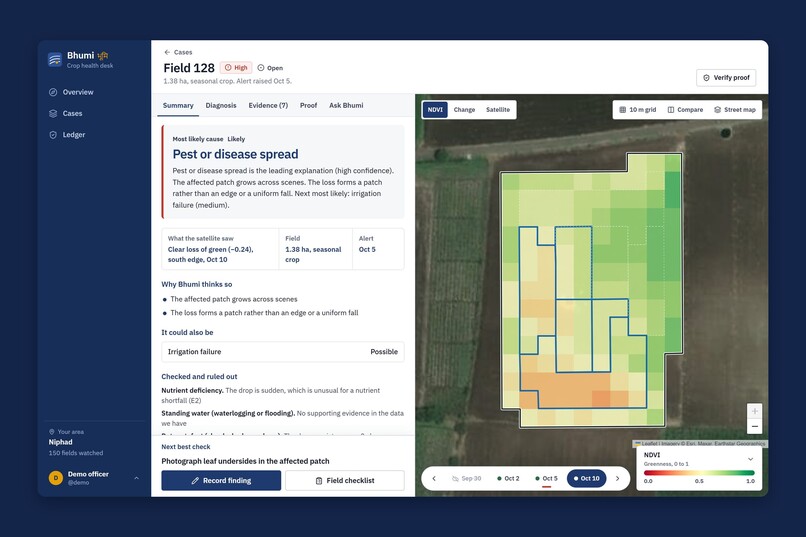Click the NDVI color gradient bar
This screenshot has width=806, height=537.
point(699,473)
